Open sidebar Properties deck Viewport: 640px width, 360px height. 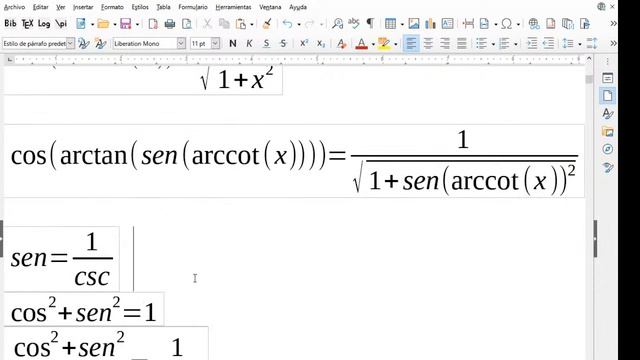tap(607, 78)
